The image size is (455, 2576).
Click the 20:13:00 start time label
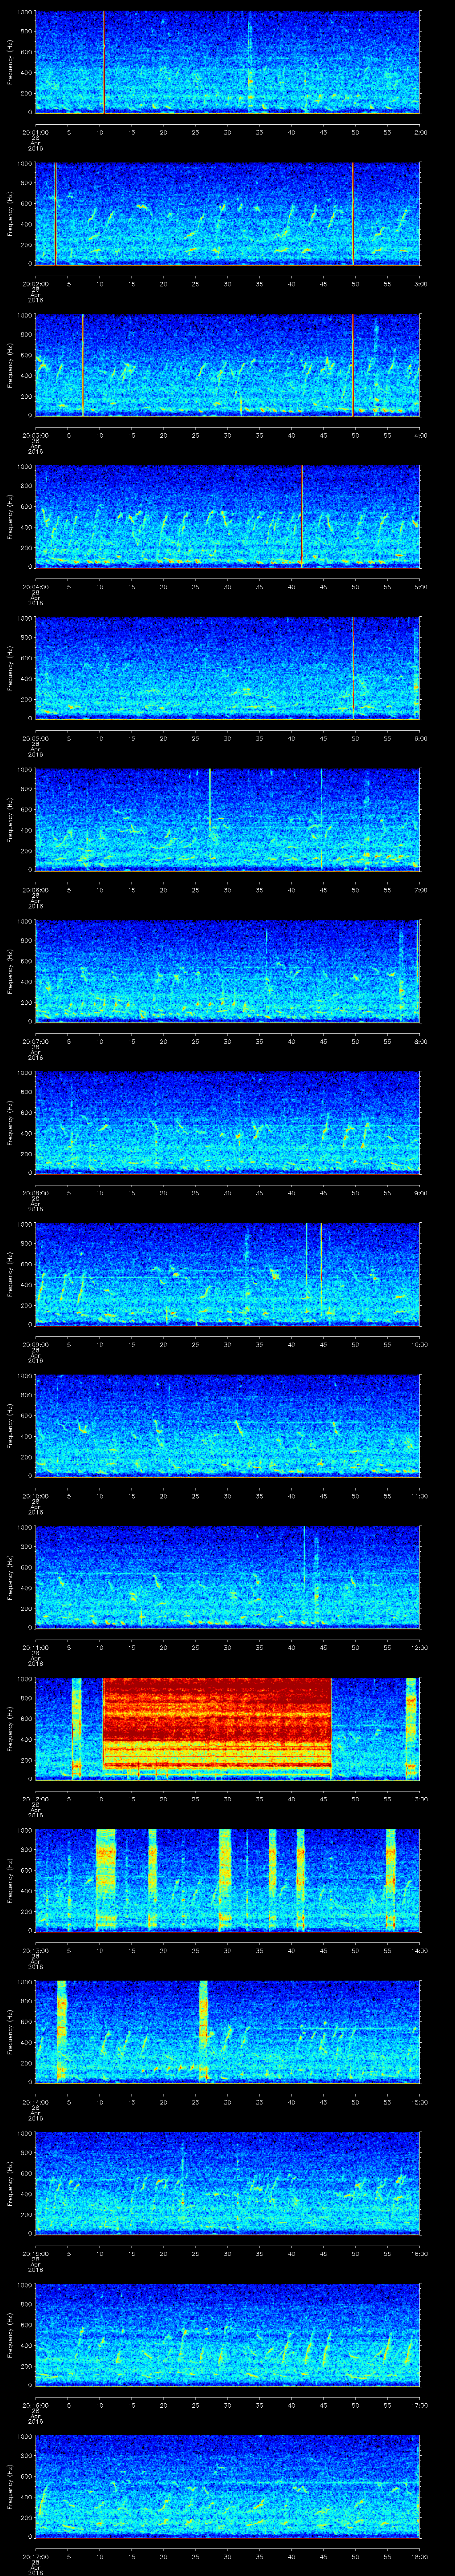[x=35, y=1950]
